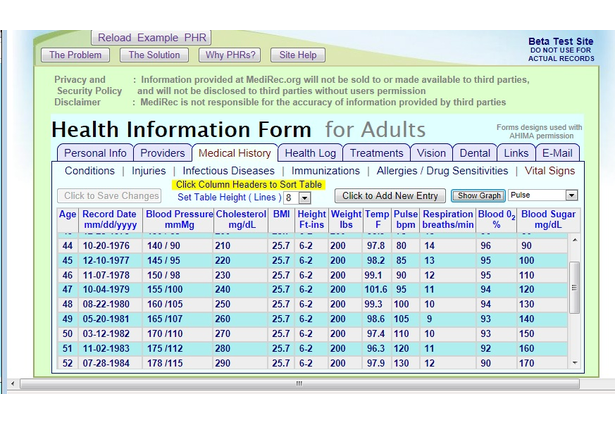Image resolution: width=615 pixels, height=424 pixels.
Task: Go to the Treatments tab
Action: coord(376,153)
